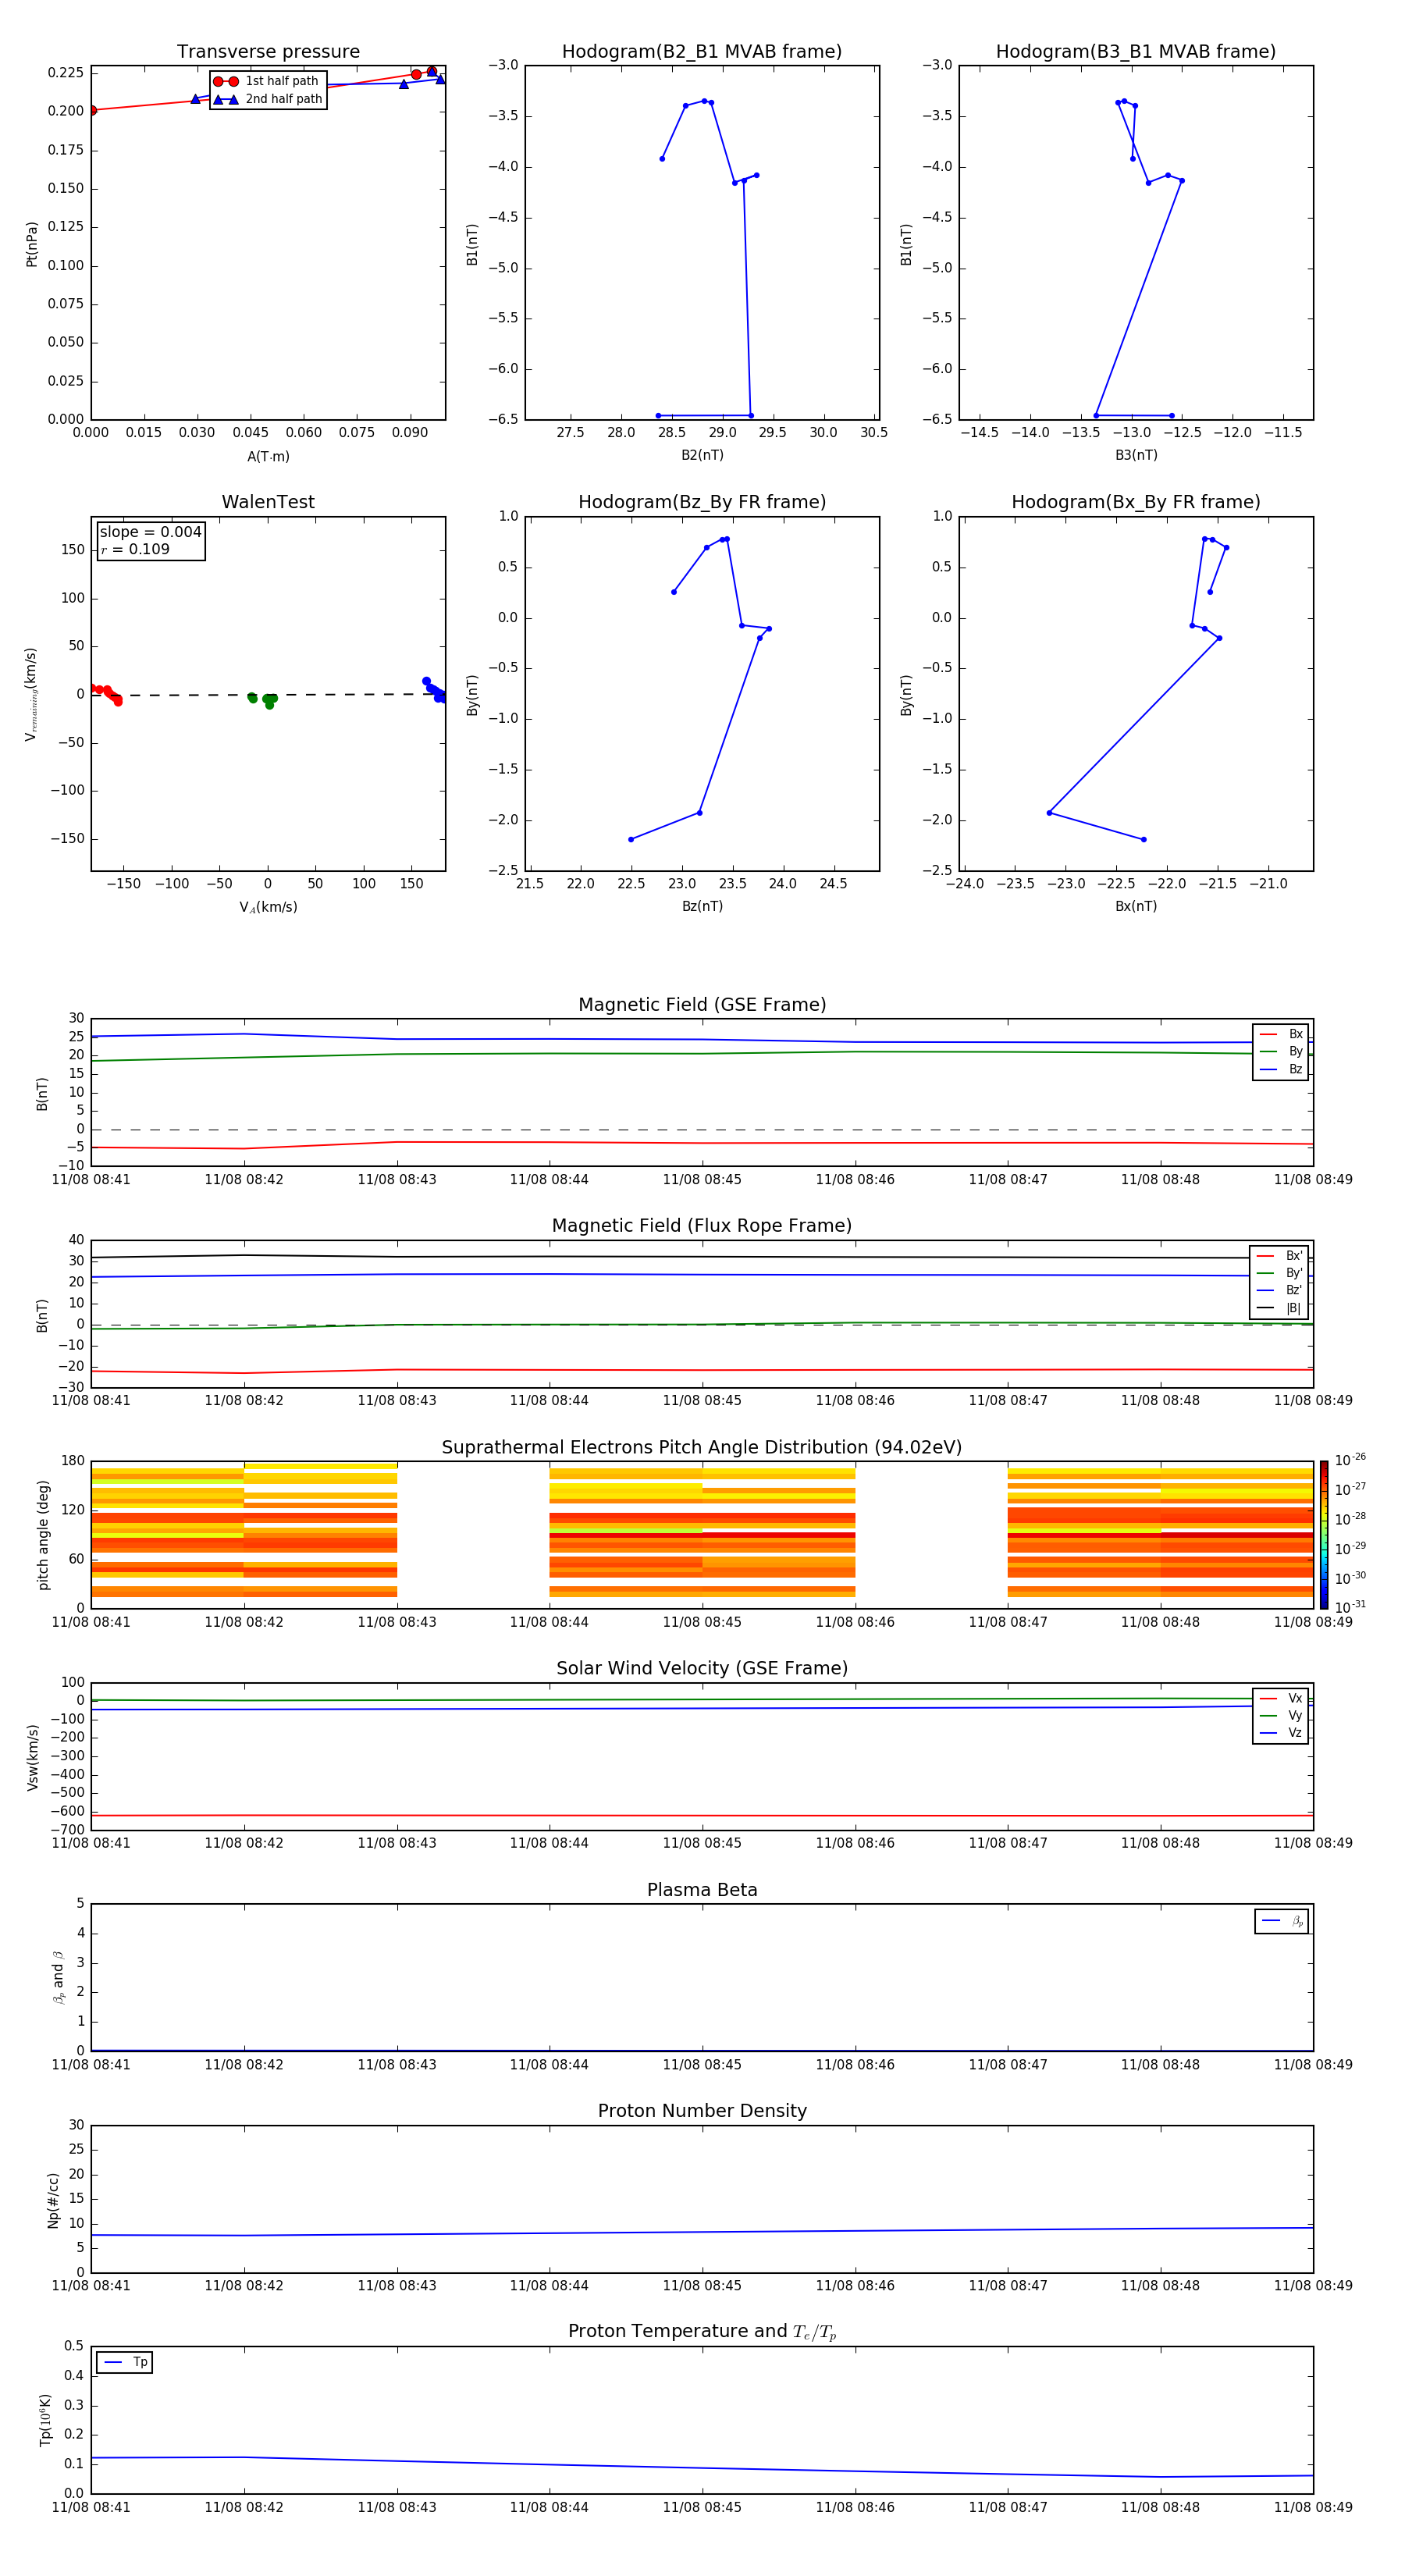The width and height of the screenshot is (1405, 2576).
Task: Click the 'Hodogram(Bx_By FR frame)' title
Action: (1136, 502)
